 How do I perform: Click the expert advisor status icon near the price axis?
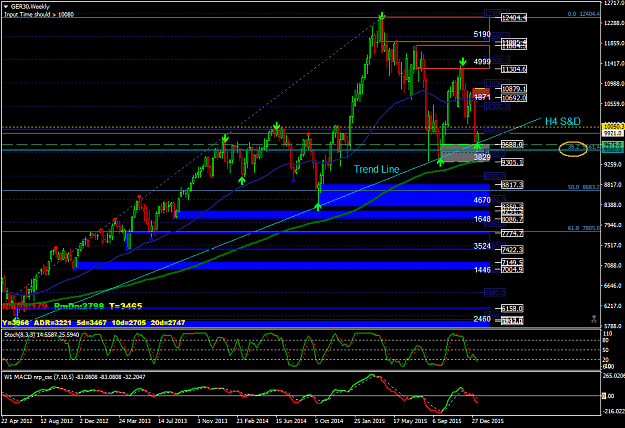[x=594, y=319]
